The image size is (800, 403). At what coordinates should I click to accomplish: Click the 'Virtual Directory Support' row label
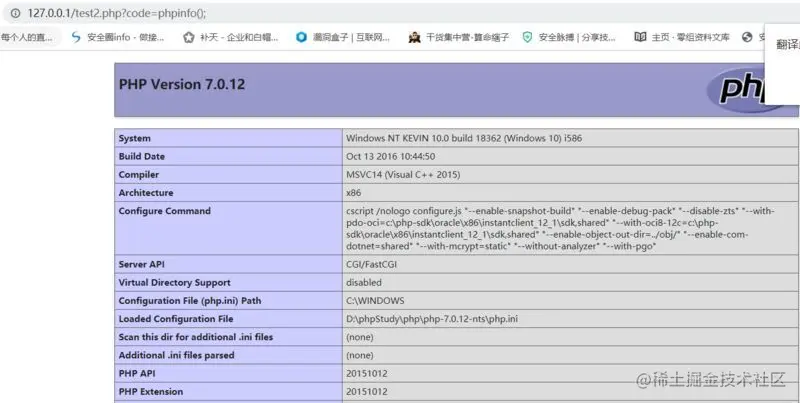point(174,283)
